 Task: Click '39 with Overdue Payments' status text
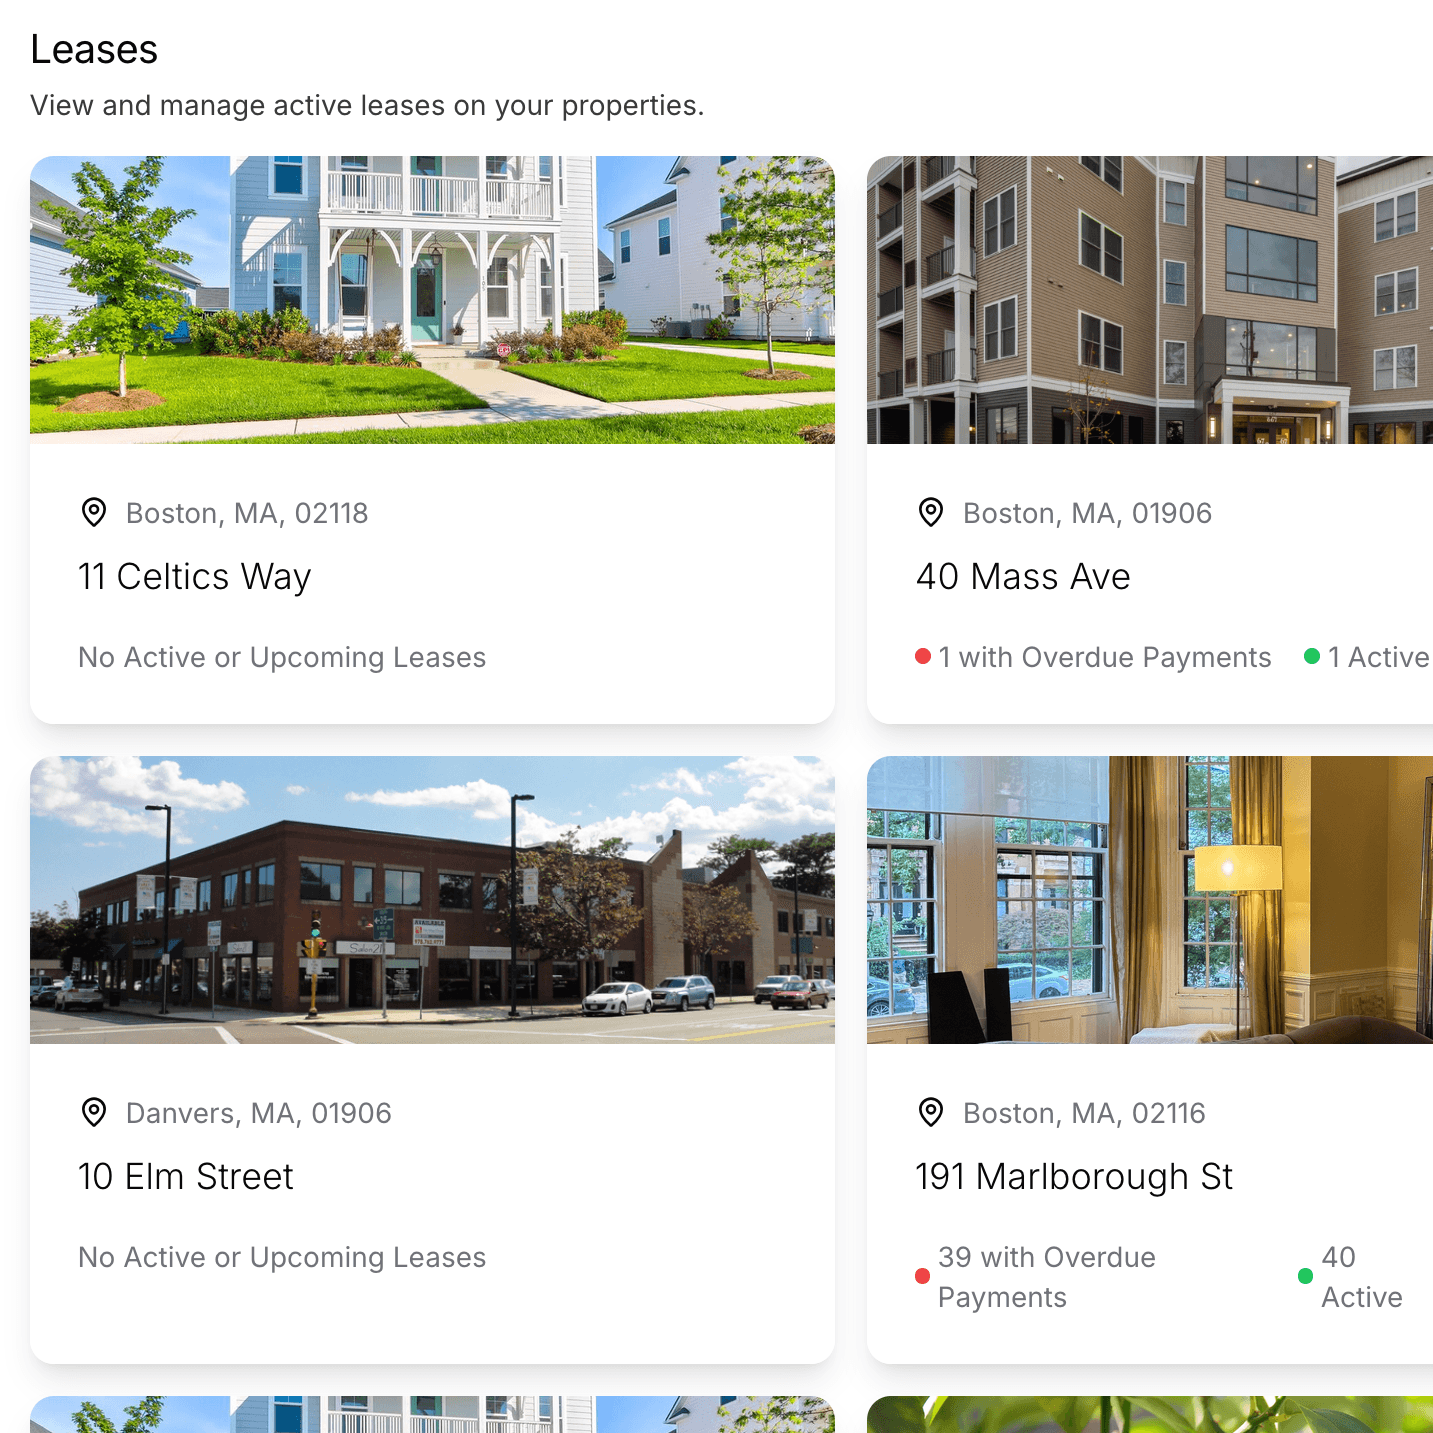coord(1047,1277)
